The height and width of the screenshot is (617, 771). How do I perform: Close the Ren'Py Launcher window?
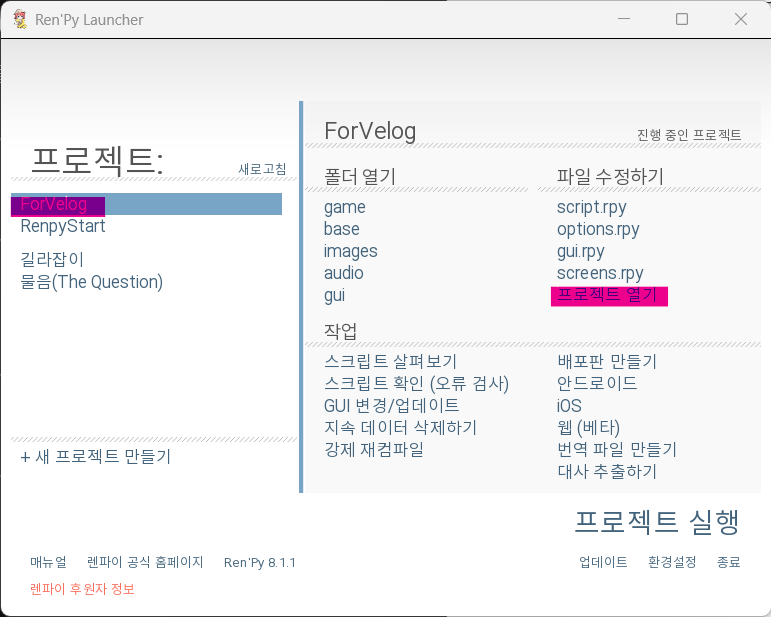click(741, 19)
